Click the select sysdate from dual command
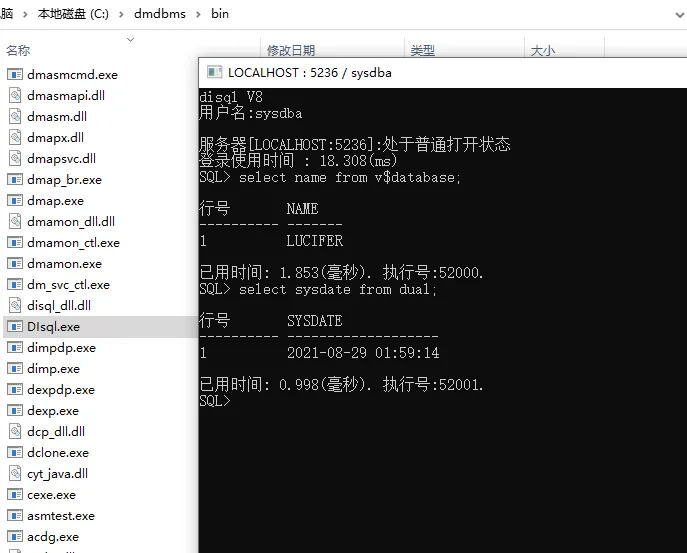Image resolution: width=687 pixels, height=553 pixels. click(338, 289)
